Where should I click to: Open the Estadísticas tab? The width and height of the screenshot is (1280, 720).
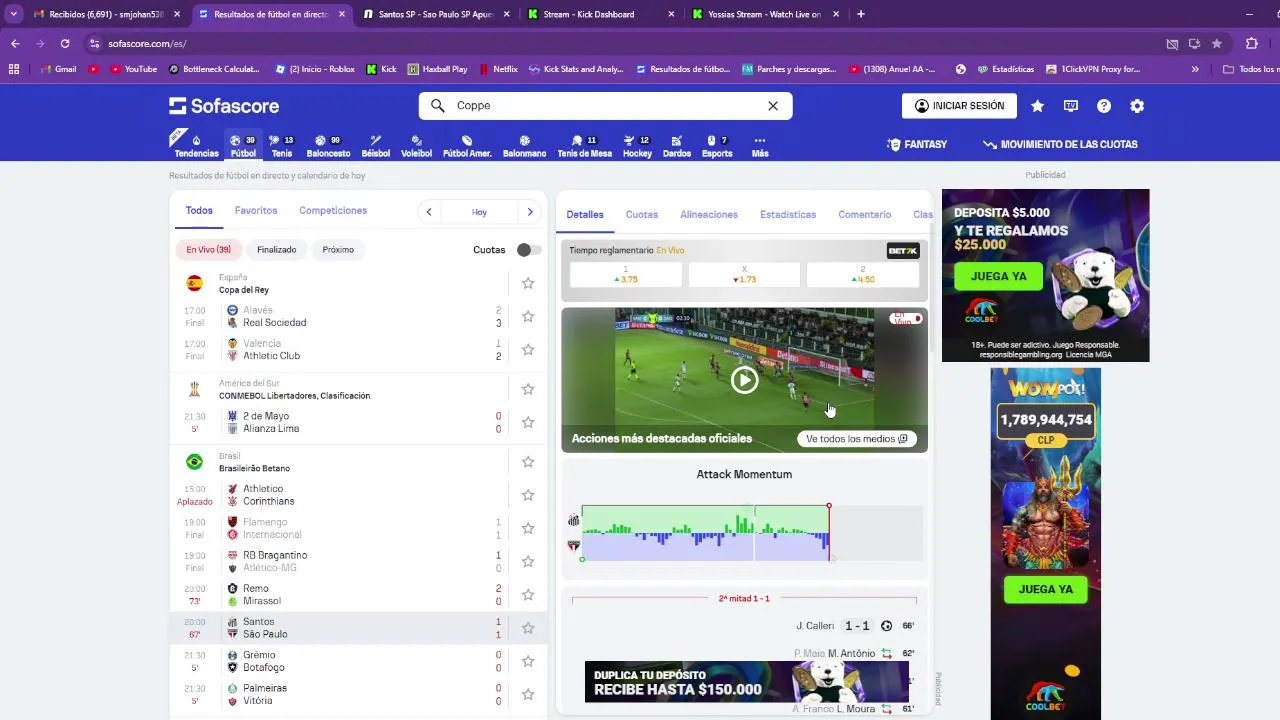click(788, 215)
